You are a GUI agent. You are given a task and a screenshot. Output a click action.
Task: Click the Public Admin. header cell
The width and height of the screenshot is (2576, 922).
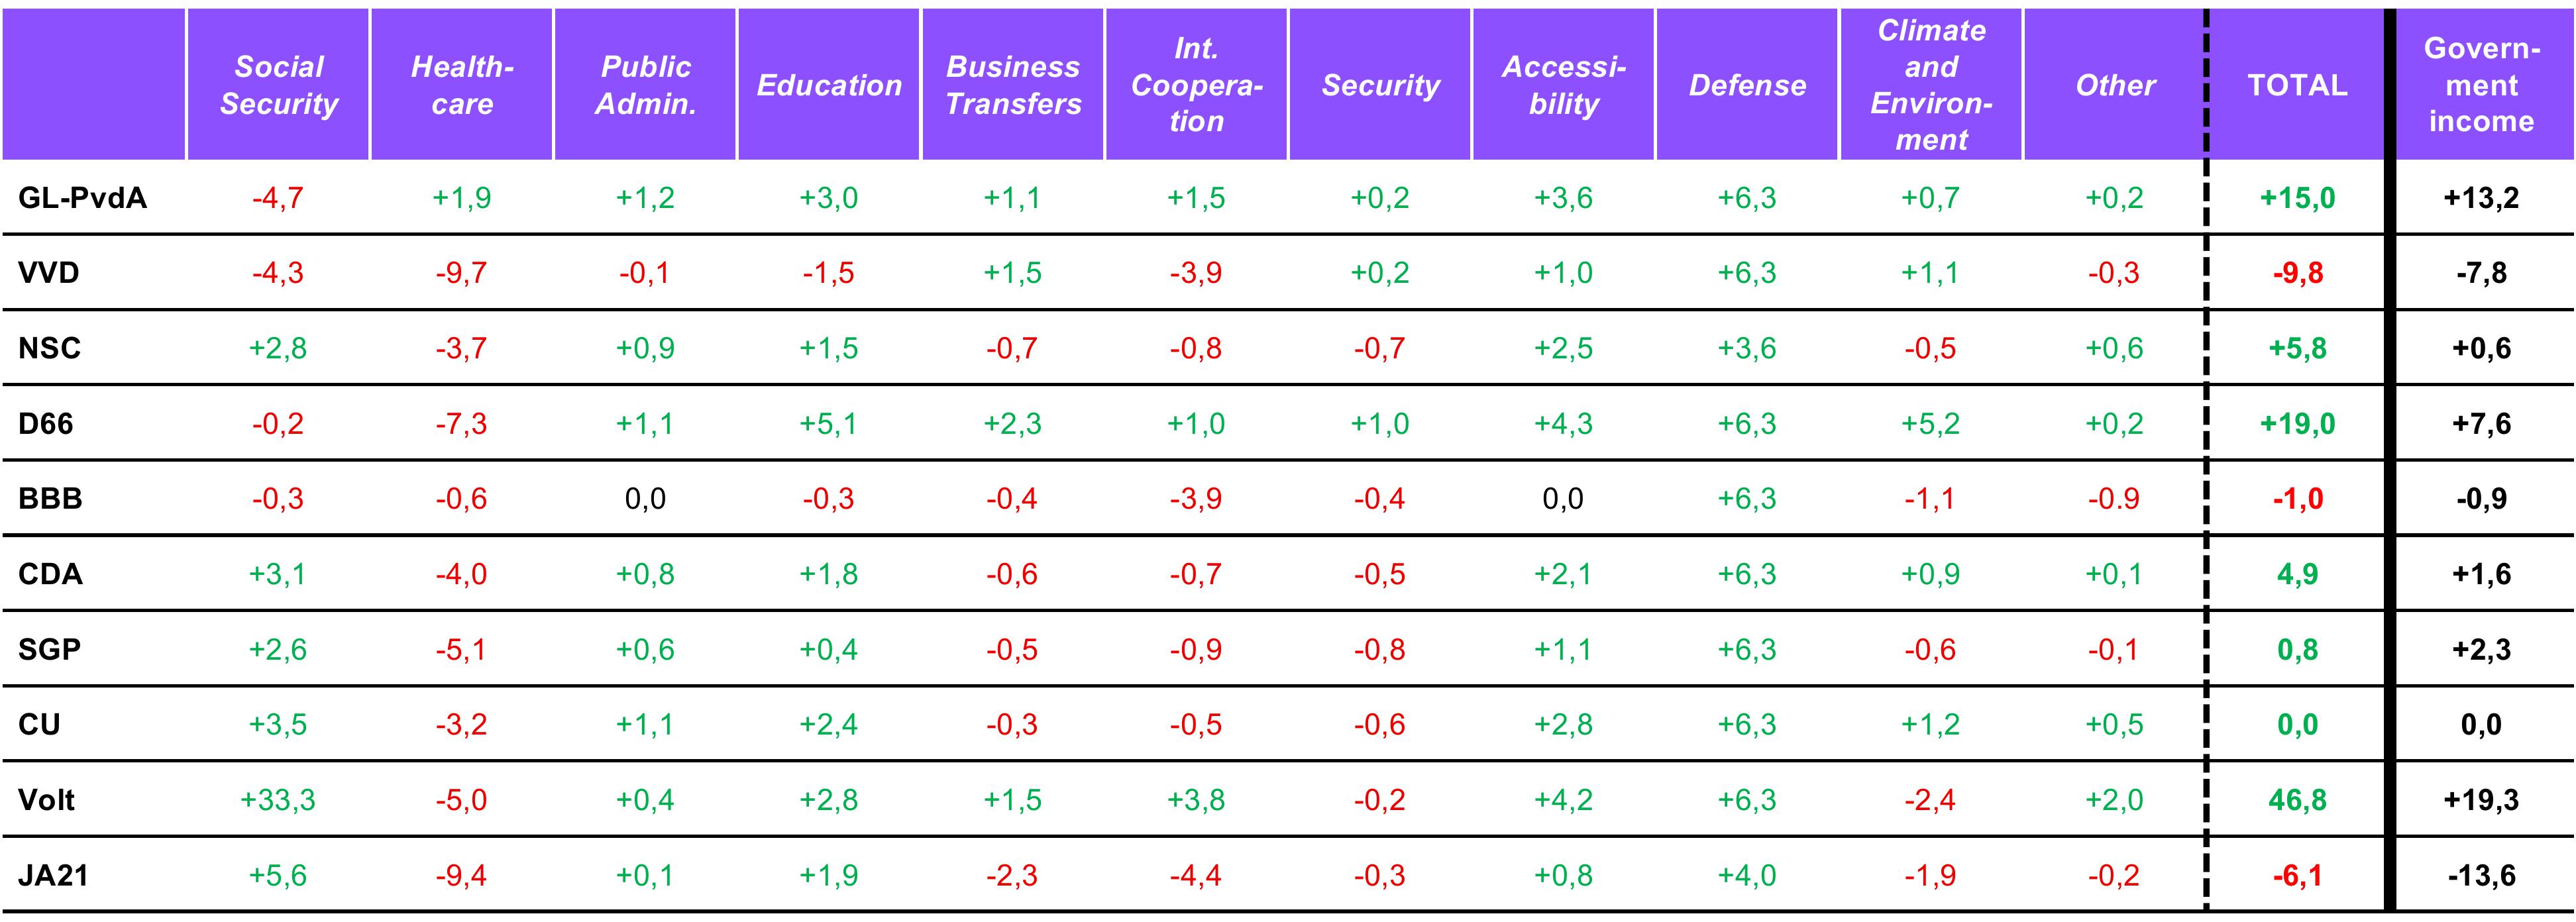coord(646,85)
